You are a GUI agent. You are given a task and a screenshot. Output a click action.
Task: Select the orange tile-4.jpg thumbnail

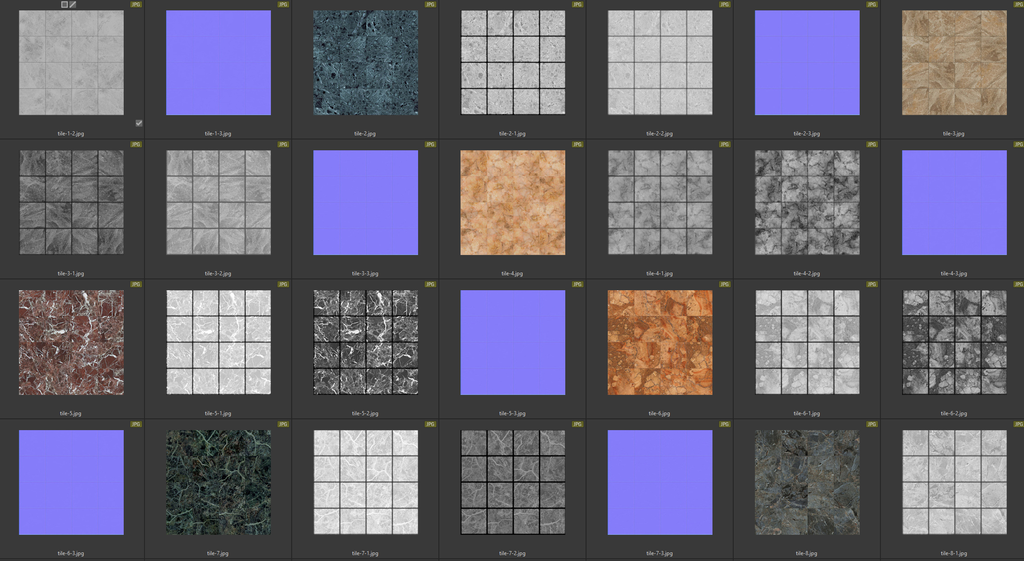(x=513, y=202)
